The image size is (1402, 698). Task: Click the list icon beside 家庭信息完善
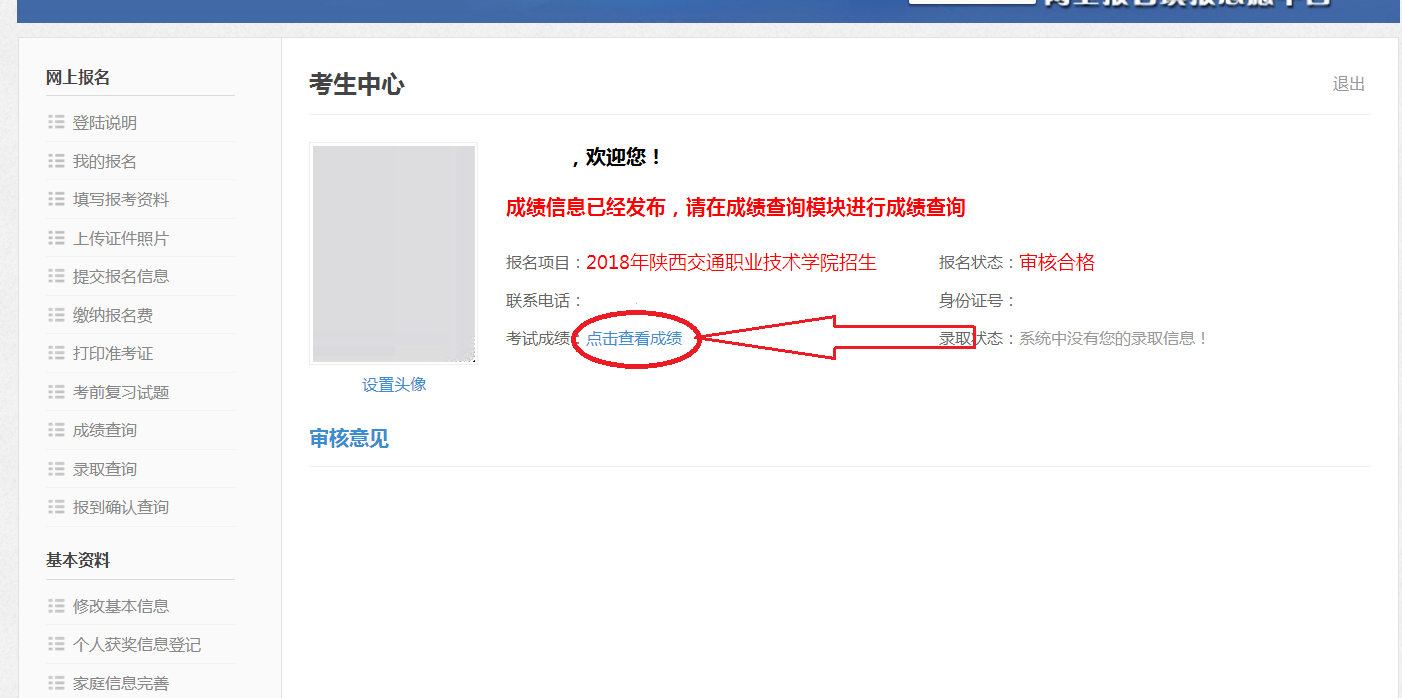[56, 683]
